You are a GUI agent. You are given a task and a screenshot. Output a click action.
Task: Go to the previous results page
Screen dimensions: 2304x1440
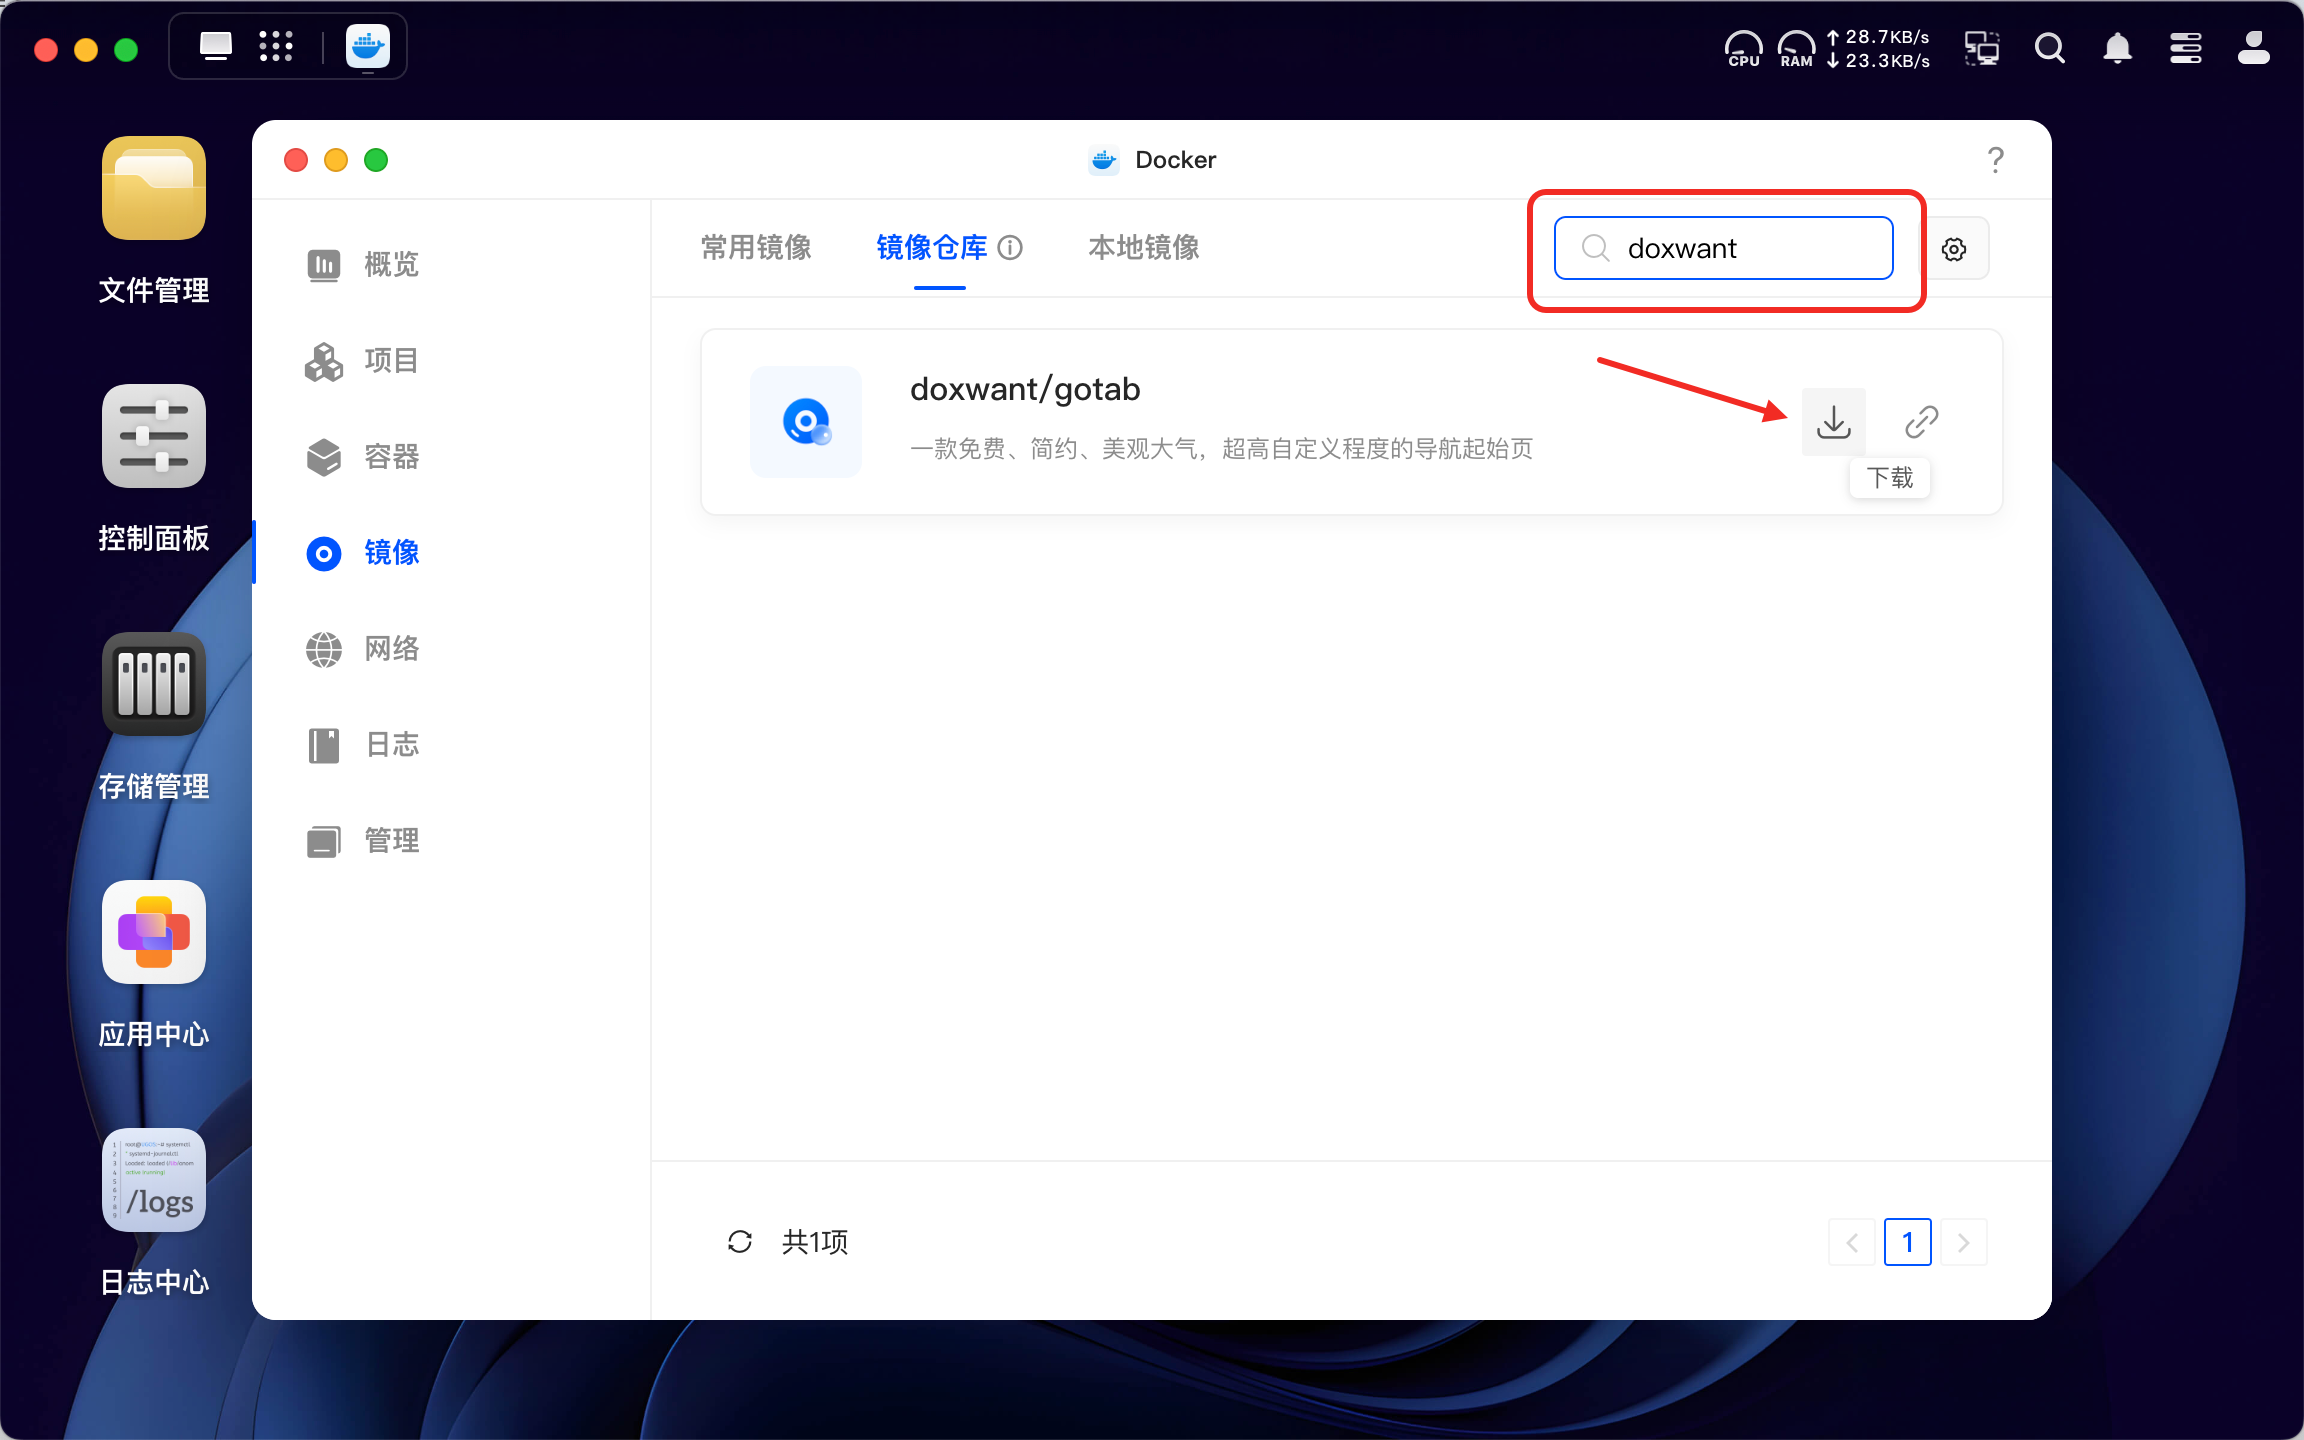click(1852, 1242)
